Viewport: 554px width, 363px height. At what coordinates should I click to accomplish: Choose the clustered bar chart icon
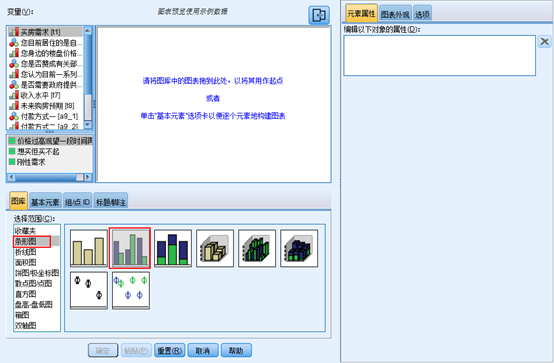click(130, 248)
